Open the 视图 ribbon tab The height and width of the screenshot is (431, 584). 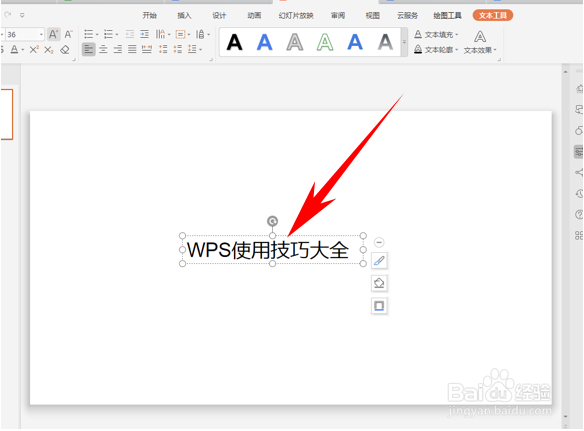(x=372, y=15)
